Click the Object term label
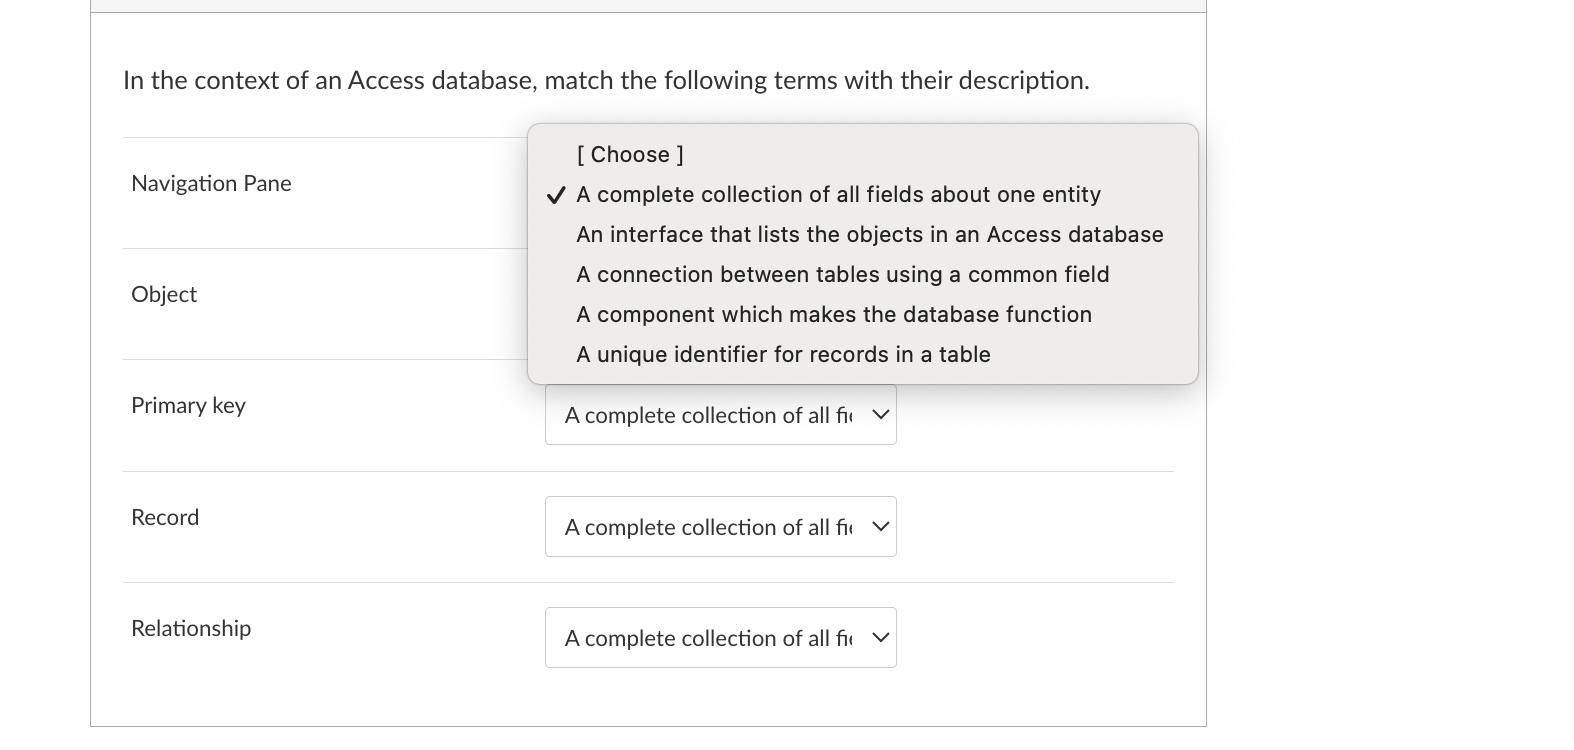 point(163,294)
